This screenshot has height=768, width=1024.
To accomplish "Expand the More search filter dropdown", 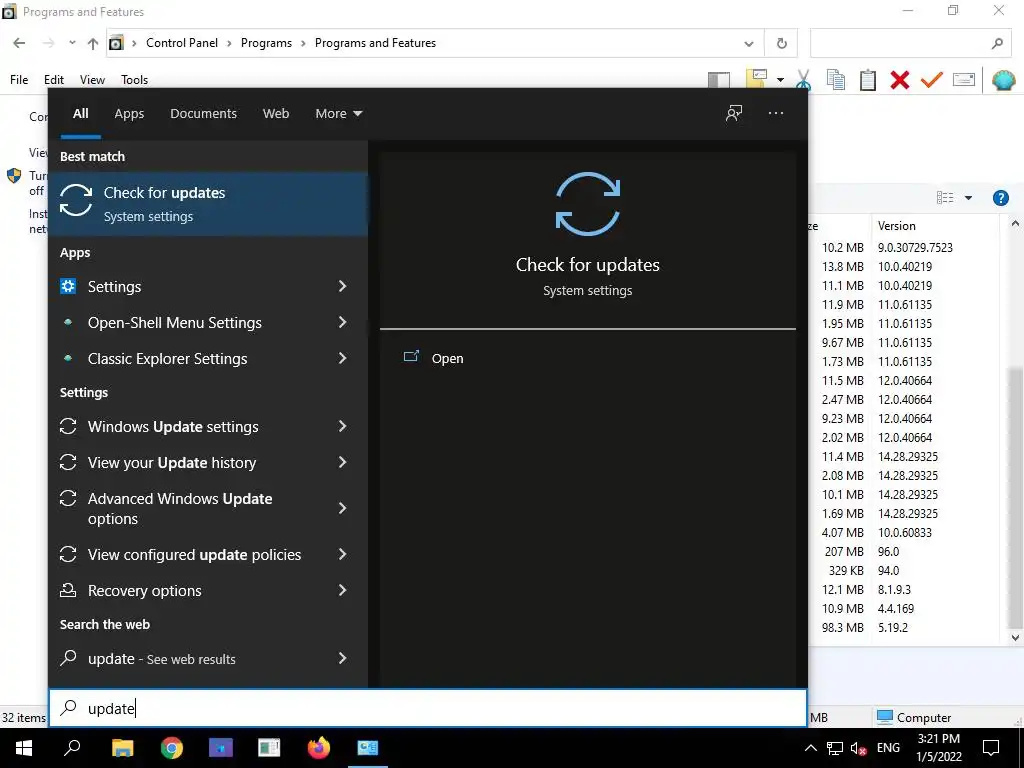I will pos(338,114).
